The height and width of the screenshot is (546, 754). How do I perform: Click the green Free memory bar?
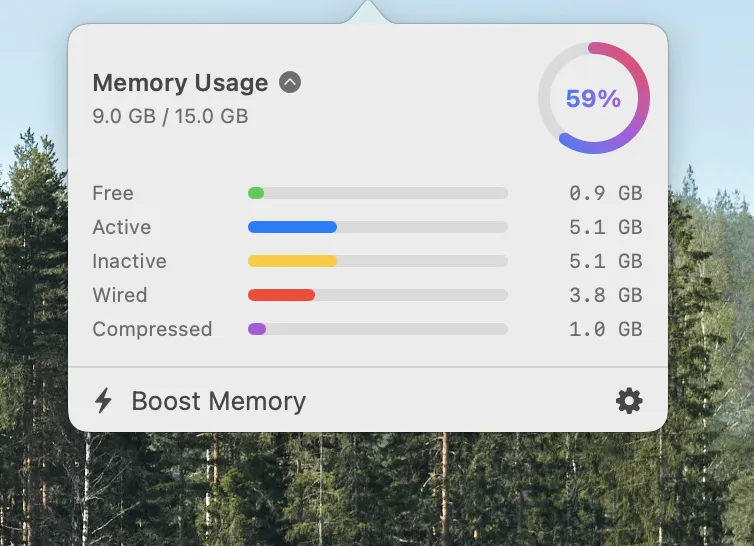tap(256, 193)
